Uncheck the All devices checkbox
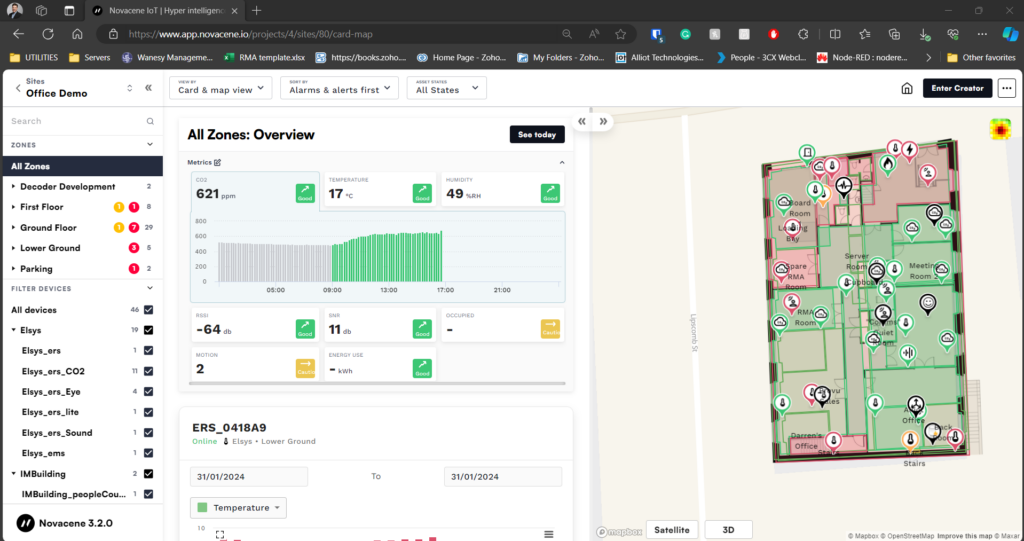The width and height of the screenshot is (1024, 541). point(148,310)
